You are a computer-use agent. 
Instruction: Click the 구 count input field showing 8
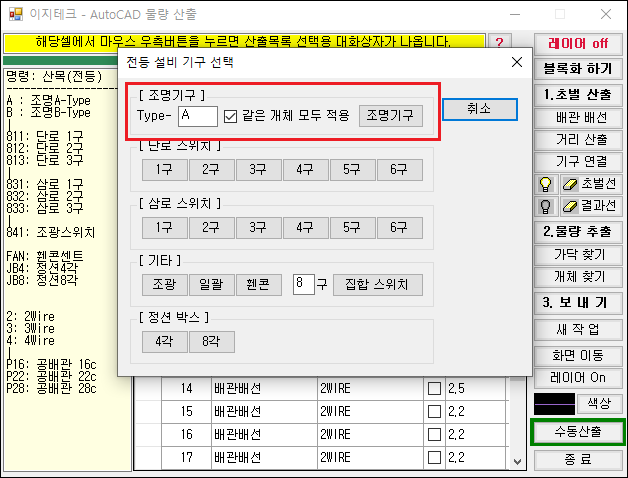pos(303,284)
